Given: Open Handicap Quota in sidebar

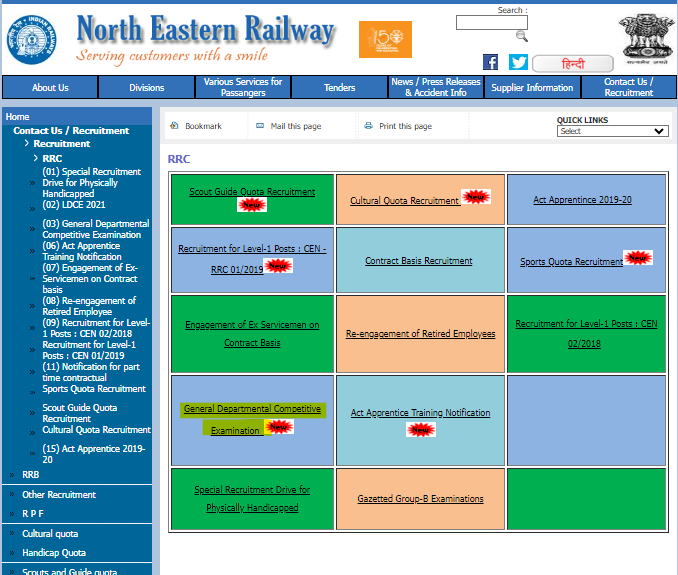Looking at the screenshot, I should pos(54,553).
